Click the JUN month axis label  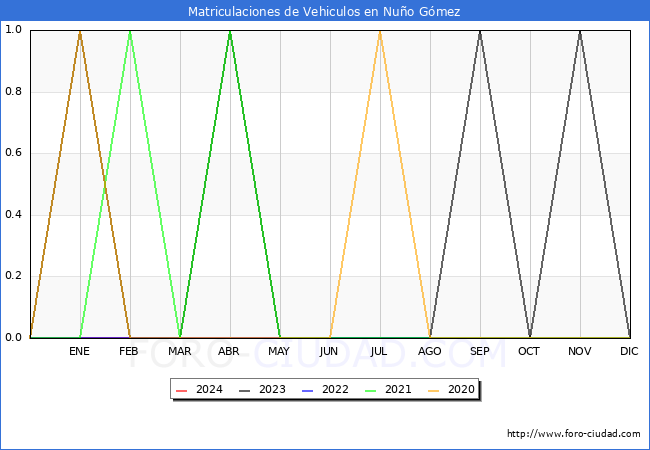click(329, 351)
